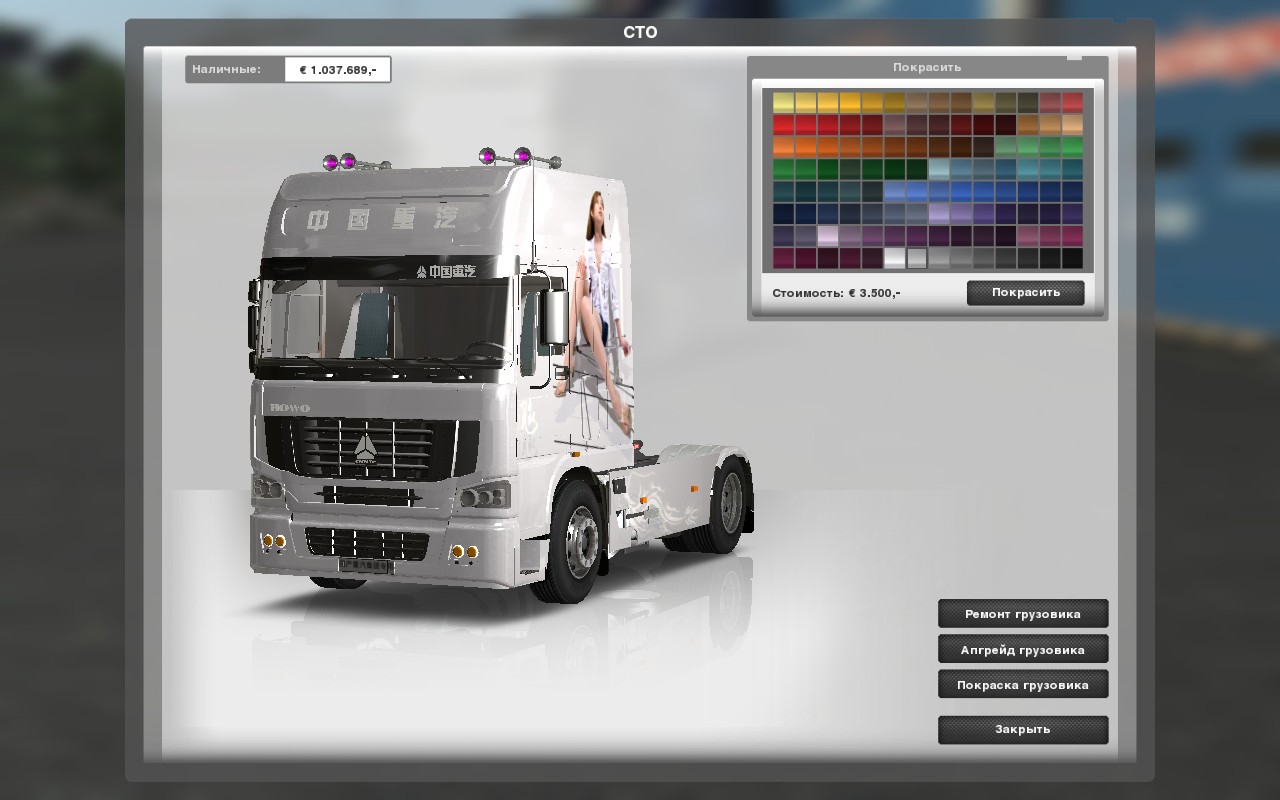
Task: Open Ремонт грузовика
Action: pyautogui.click(x=1023, y=614)
